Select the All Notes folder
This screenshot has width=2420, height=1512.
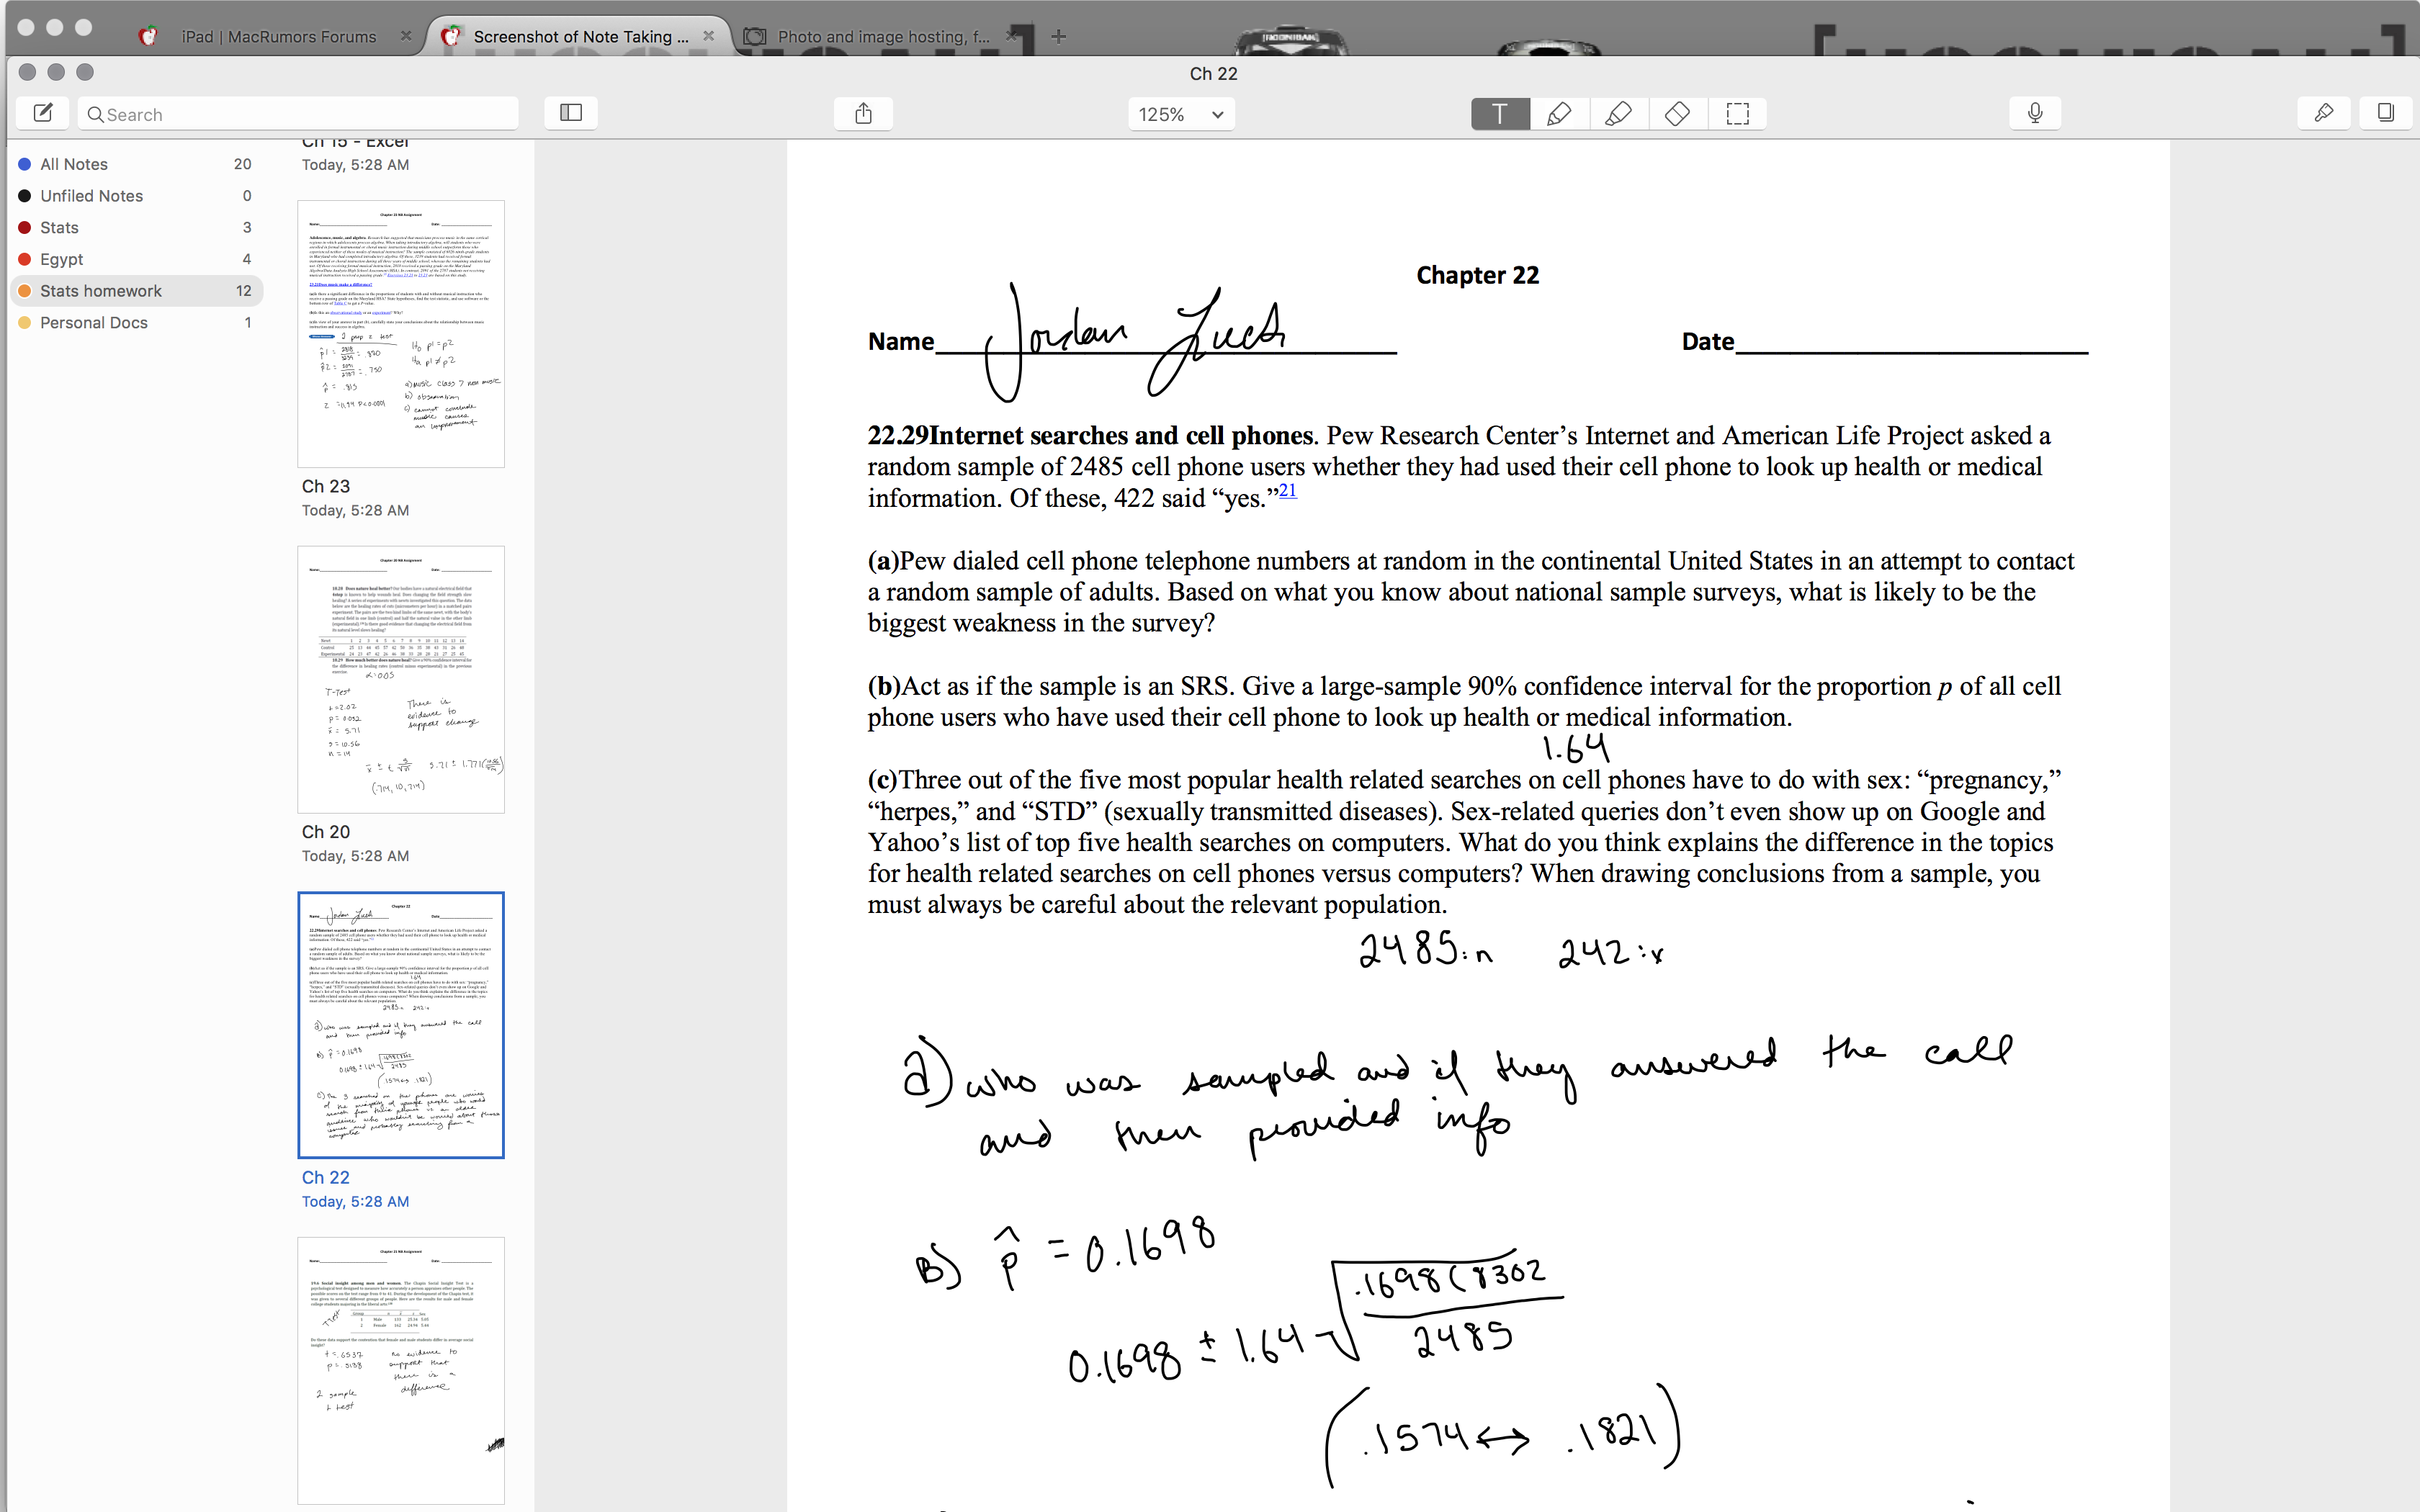pos(136,164)
